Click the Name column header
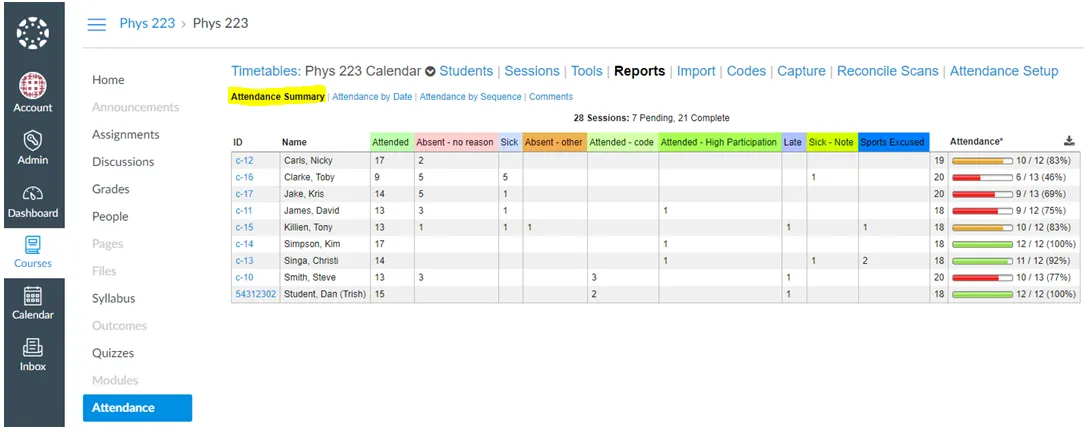Image resolution: width=1089 pixels, height=432 pixels. click(x=294, y=142)
